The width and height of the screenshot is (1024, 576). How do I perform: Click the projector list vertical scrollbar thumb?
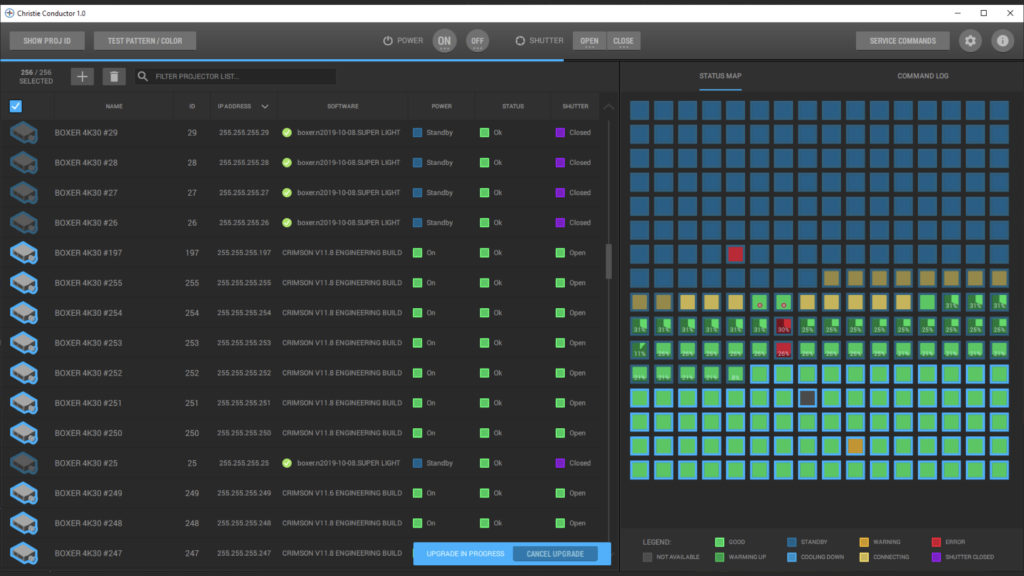(x=609, y=260)
